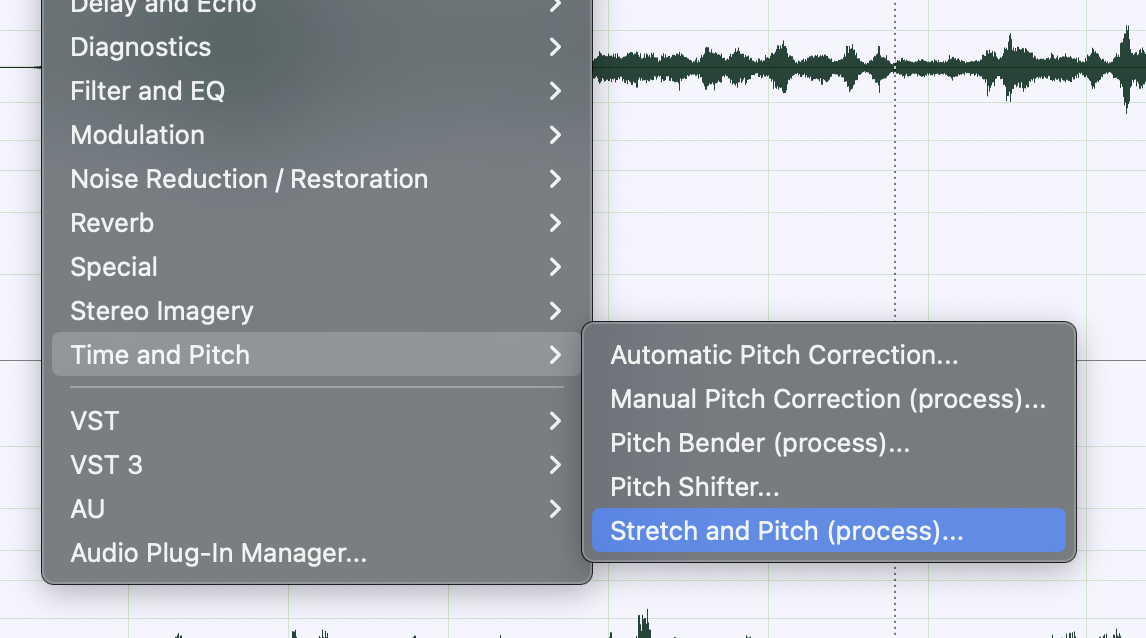Select Manual Pitch Correction (process)
This screenshot has width=1146, height=638.
[829, 399]
